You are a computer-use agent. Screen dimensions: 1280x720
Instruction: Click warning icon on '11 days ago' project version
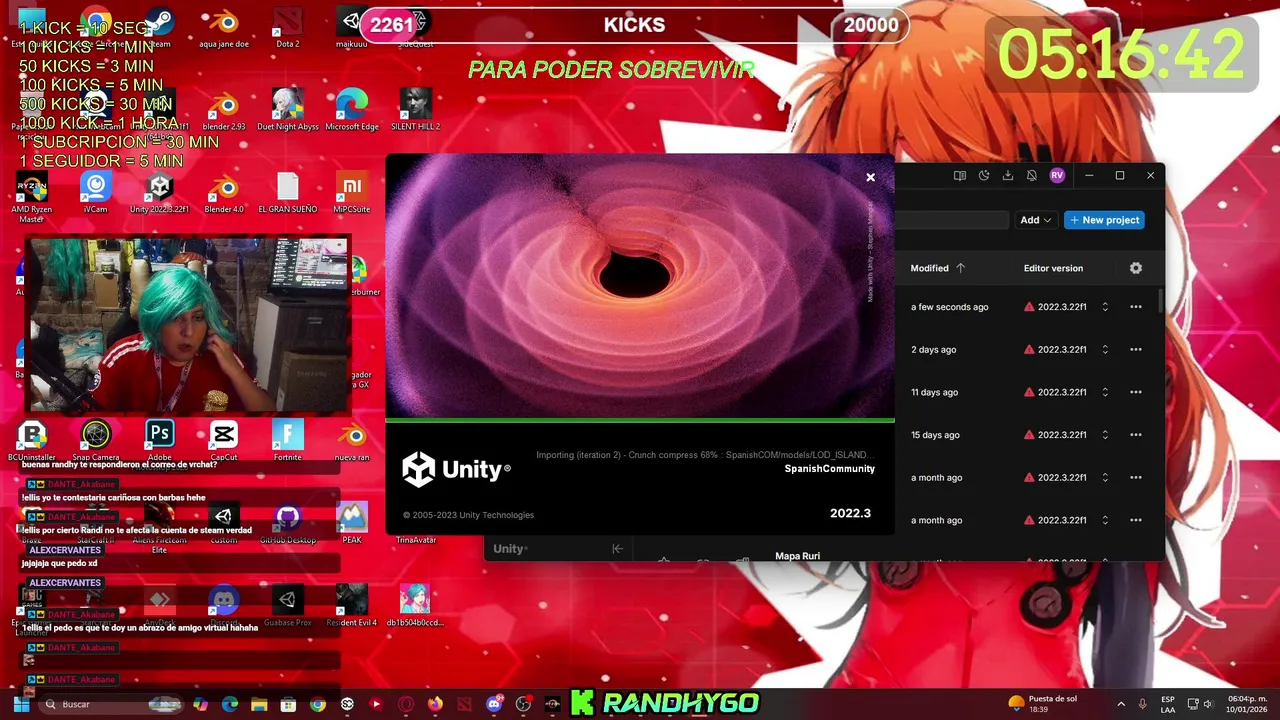[1029, 392]
